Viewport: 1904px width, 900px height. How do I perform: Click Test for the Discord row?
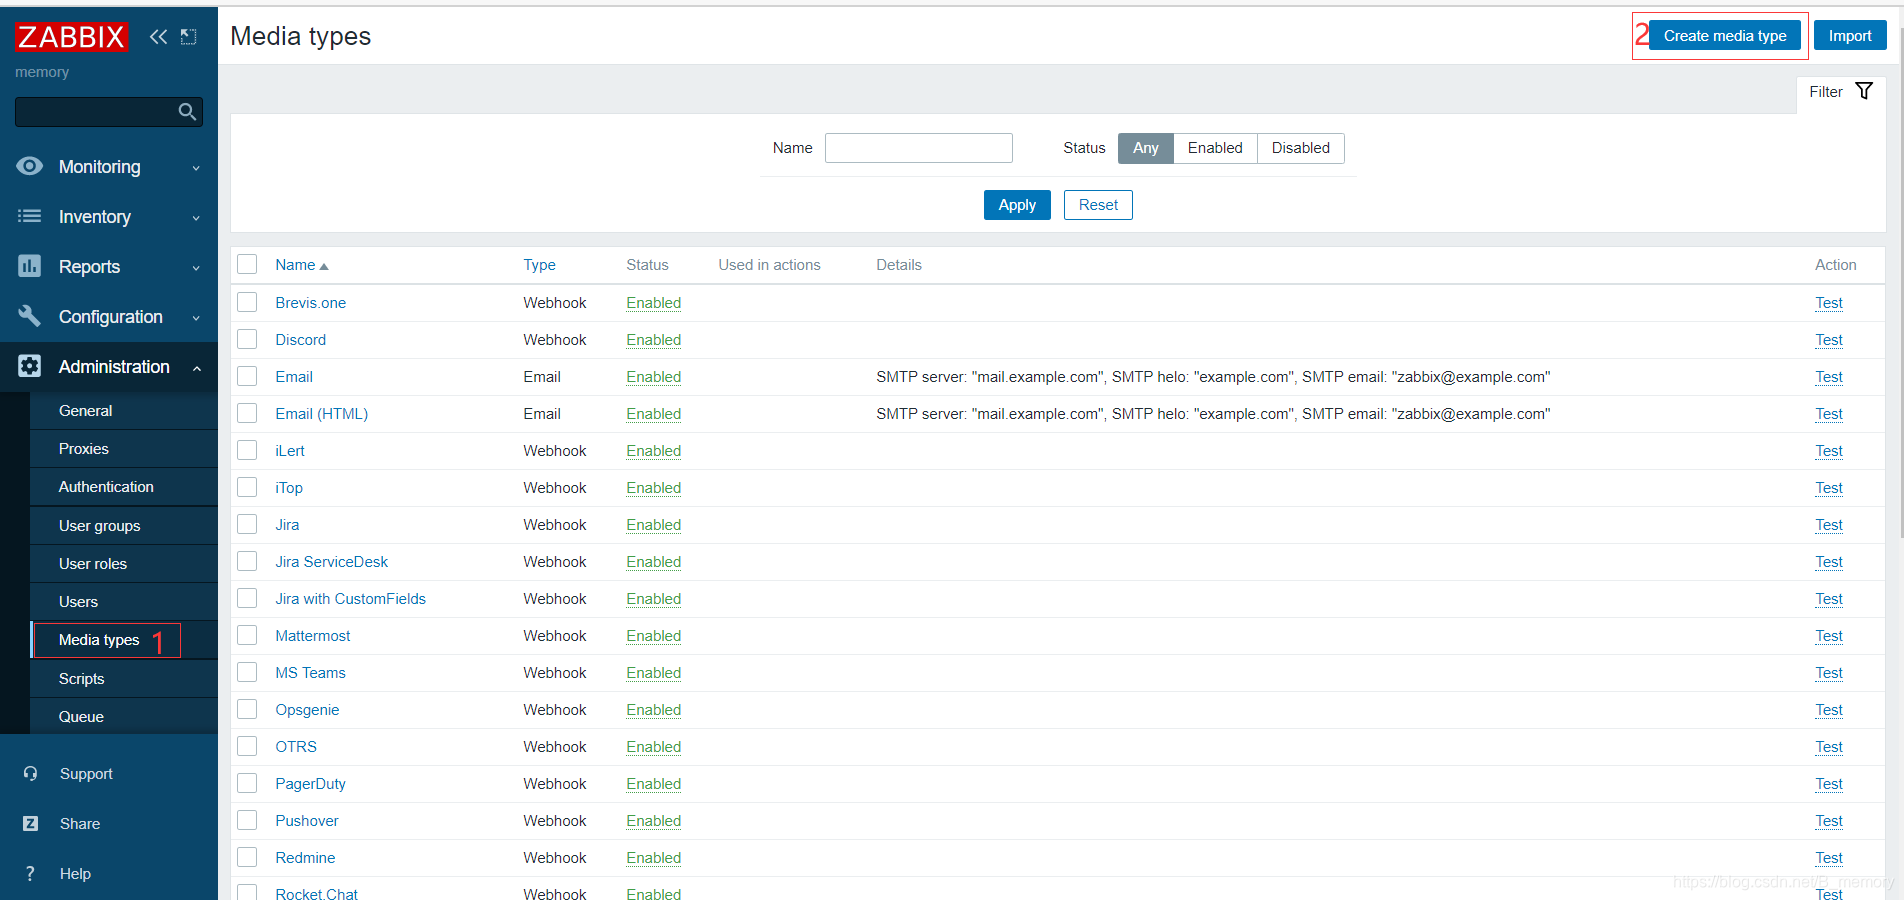click(1829, 340)
